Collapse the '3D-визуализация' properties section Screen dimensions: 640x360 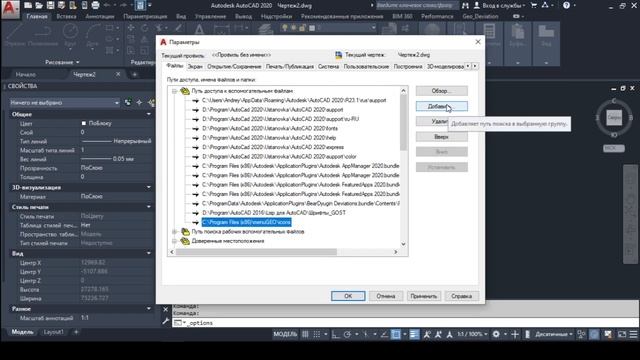click(x=149, y=187)
